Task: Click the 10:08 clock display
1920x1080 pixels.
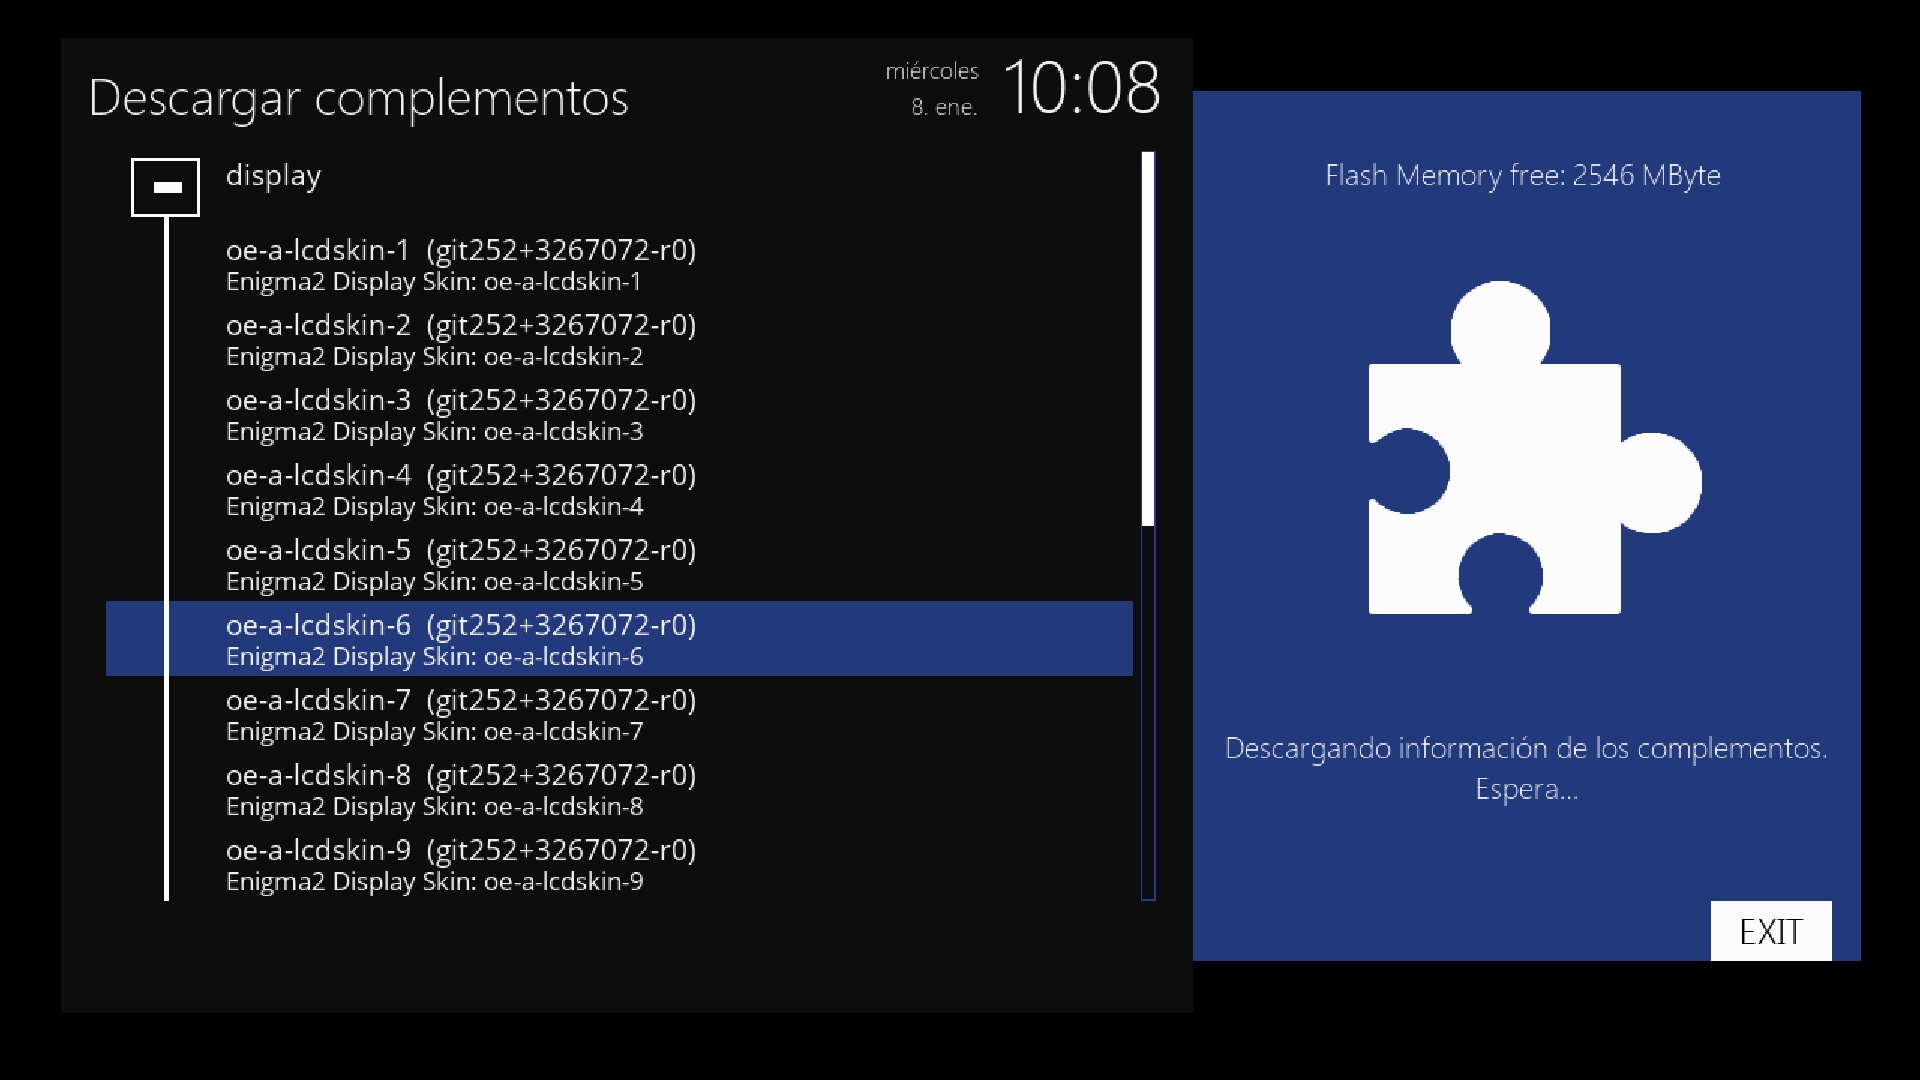Action: point(1080,88)
